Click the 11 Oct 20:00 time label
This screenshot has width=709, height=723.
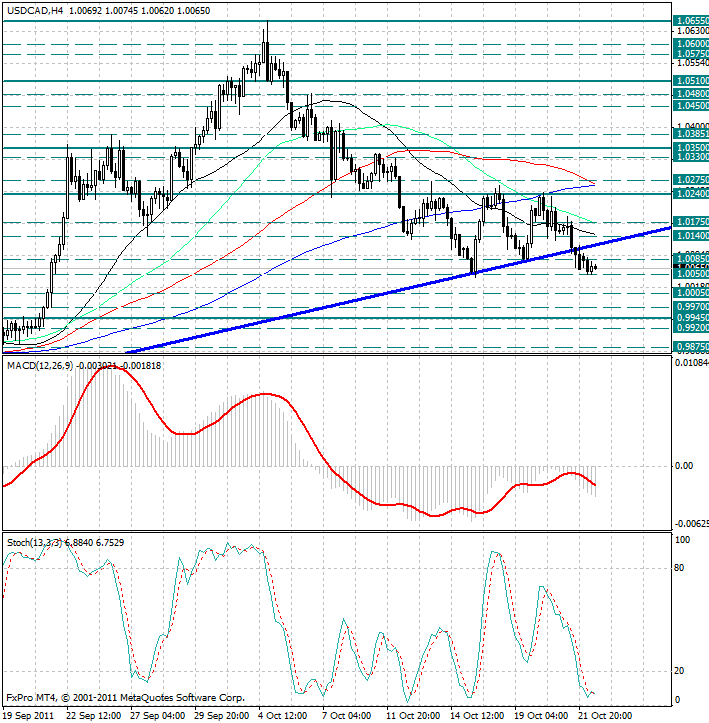414,716
